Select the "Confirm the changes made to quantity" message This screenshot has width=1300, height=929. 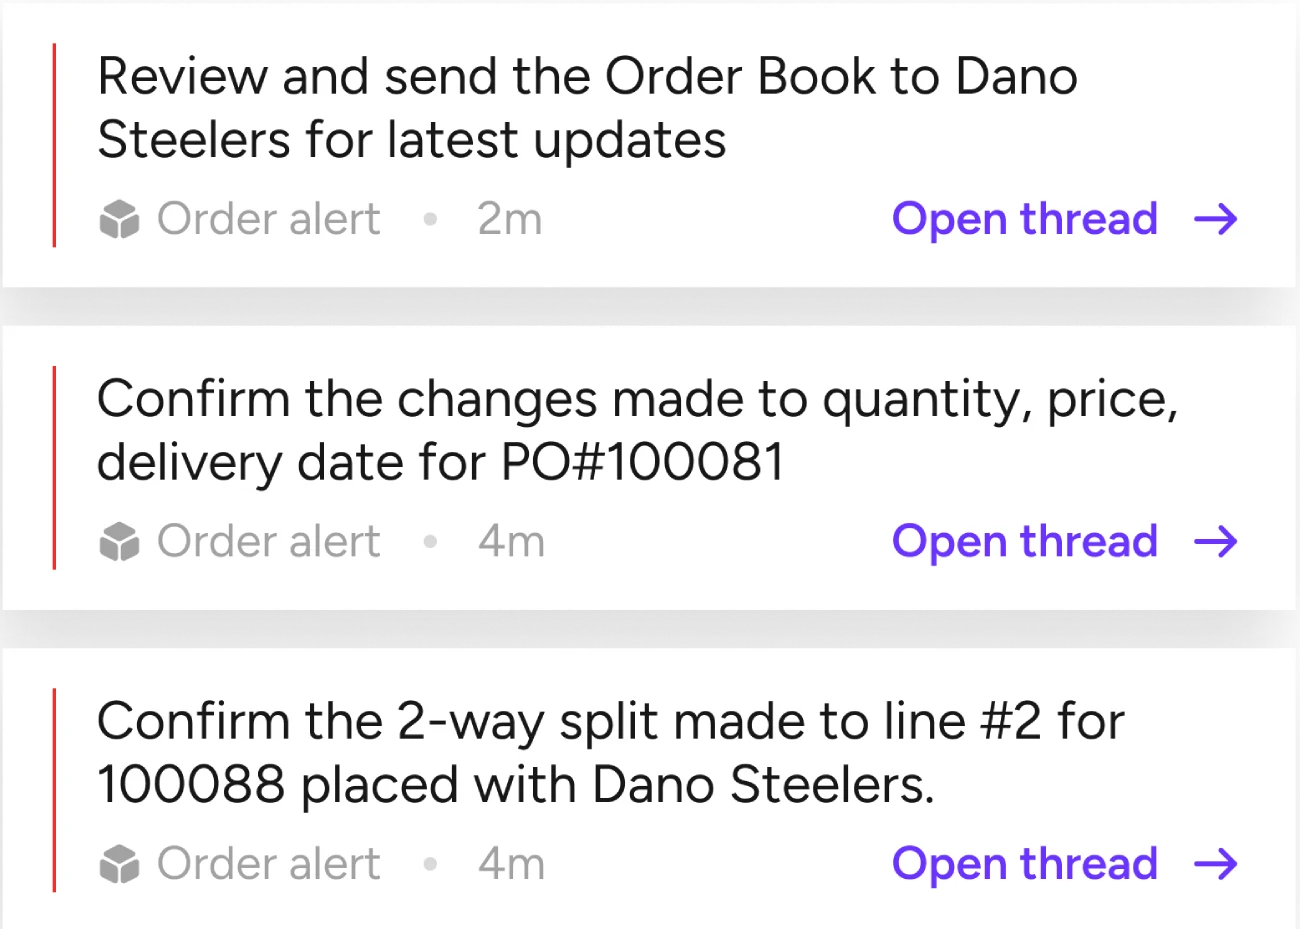637,430
